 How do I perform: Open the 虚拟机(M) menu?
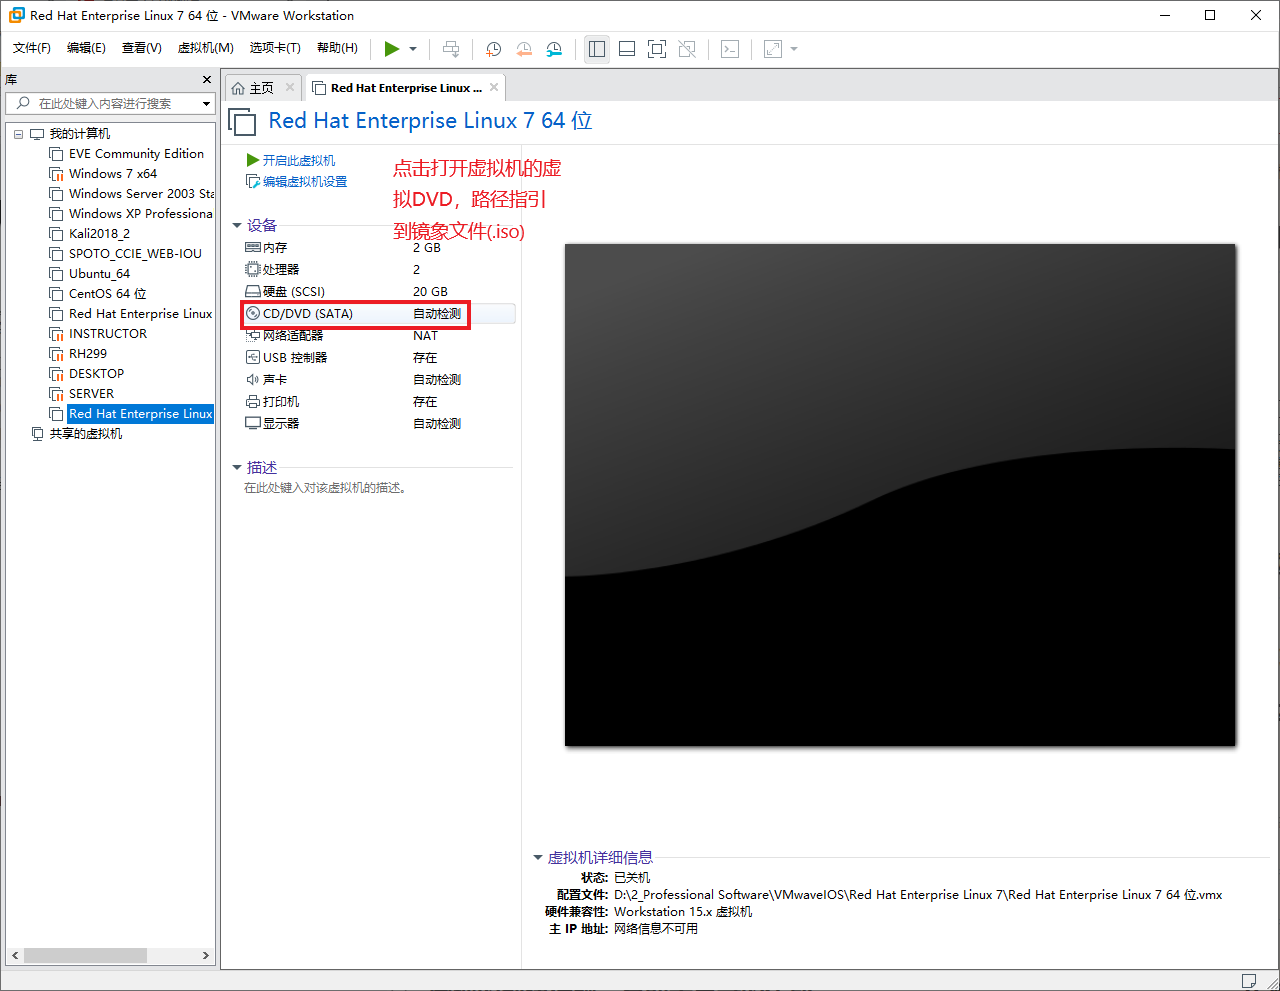point(205,48)
